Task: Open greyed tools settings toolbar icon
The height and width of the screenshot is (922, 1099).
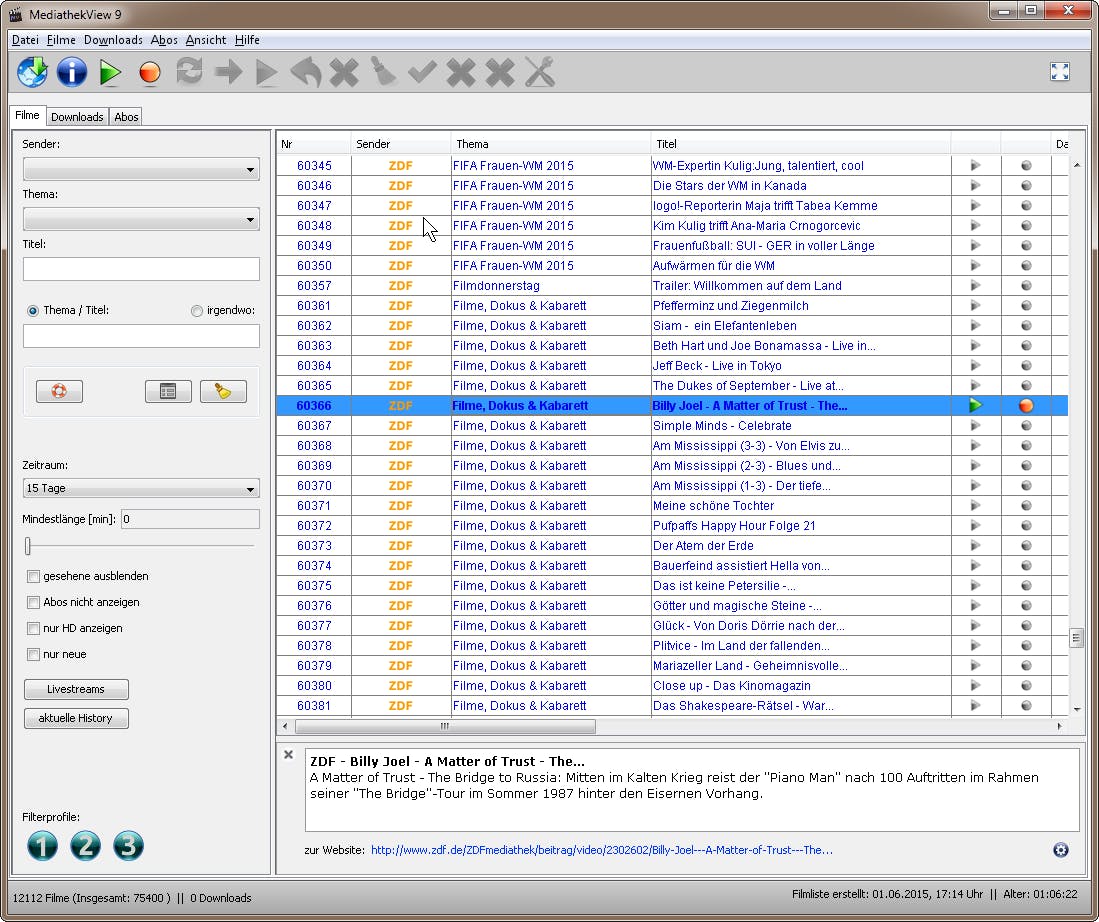Action: pyautogui.click(x=539, y=72)
